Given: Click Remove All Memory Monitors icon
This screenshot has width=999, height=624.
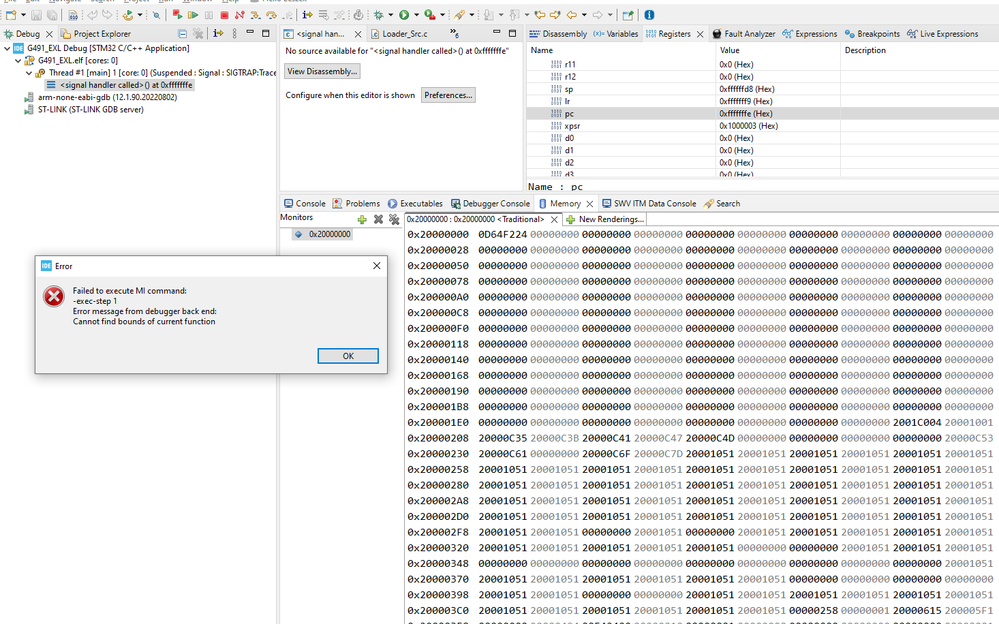Looking at the screenshot, I should 394,219.
